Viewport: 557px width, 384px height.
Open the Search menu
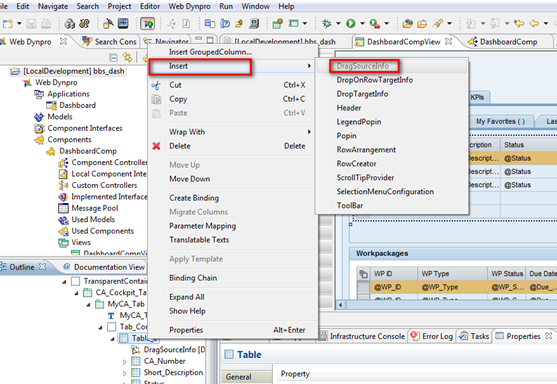pos(87,6)
